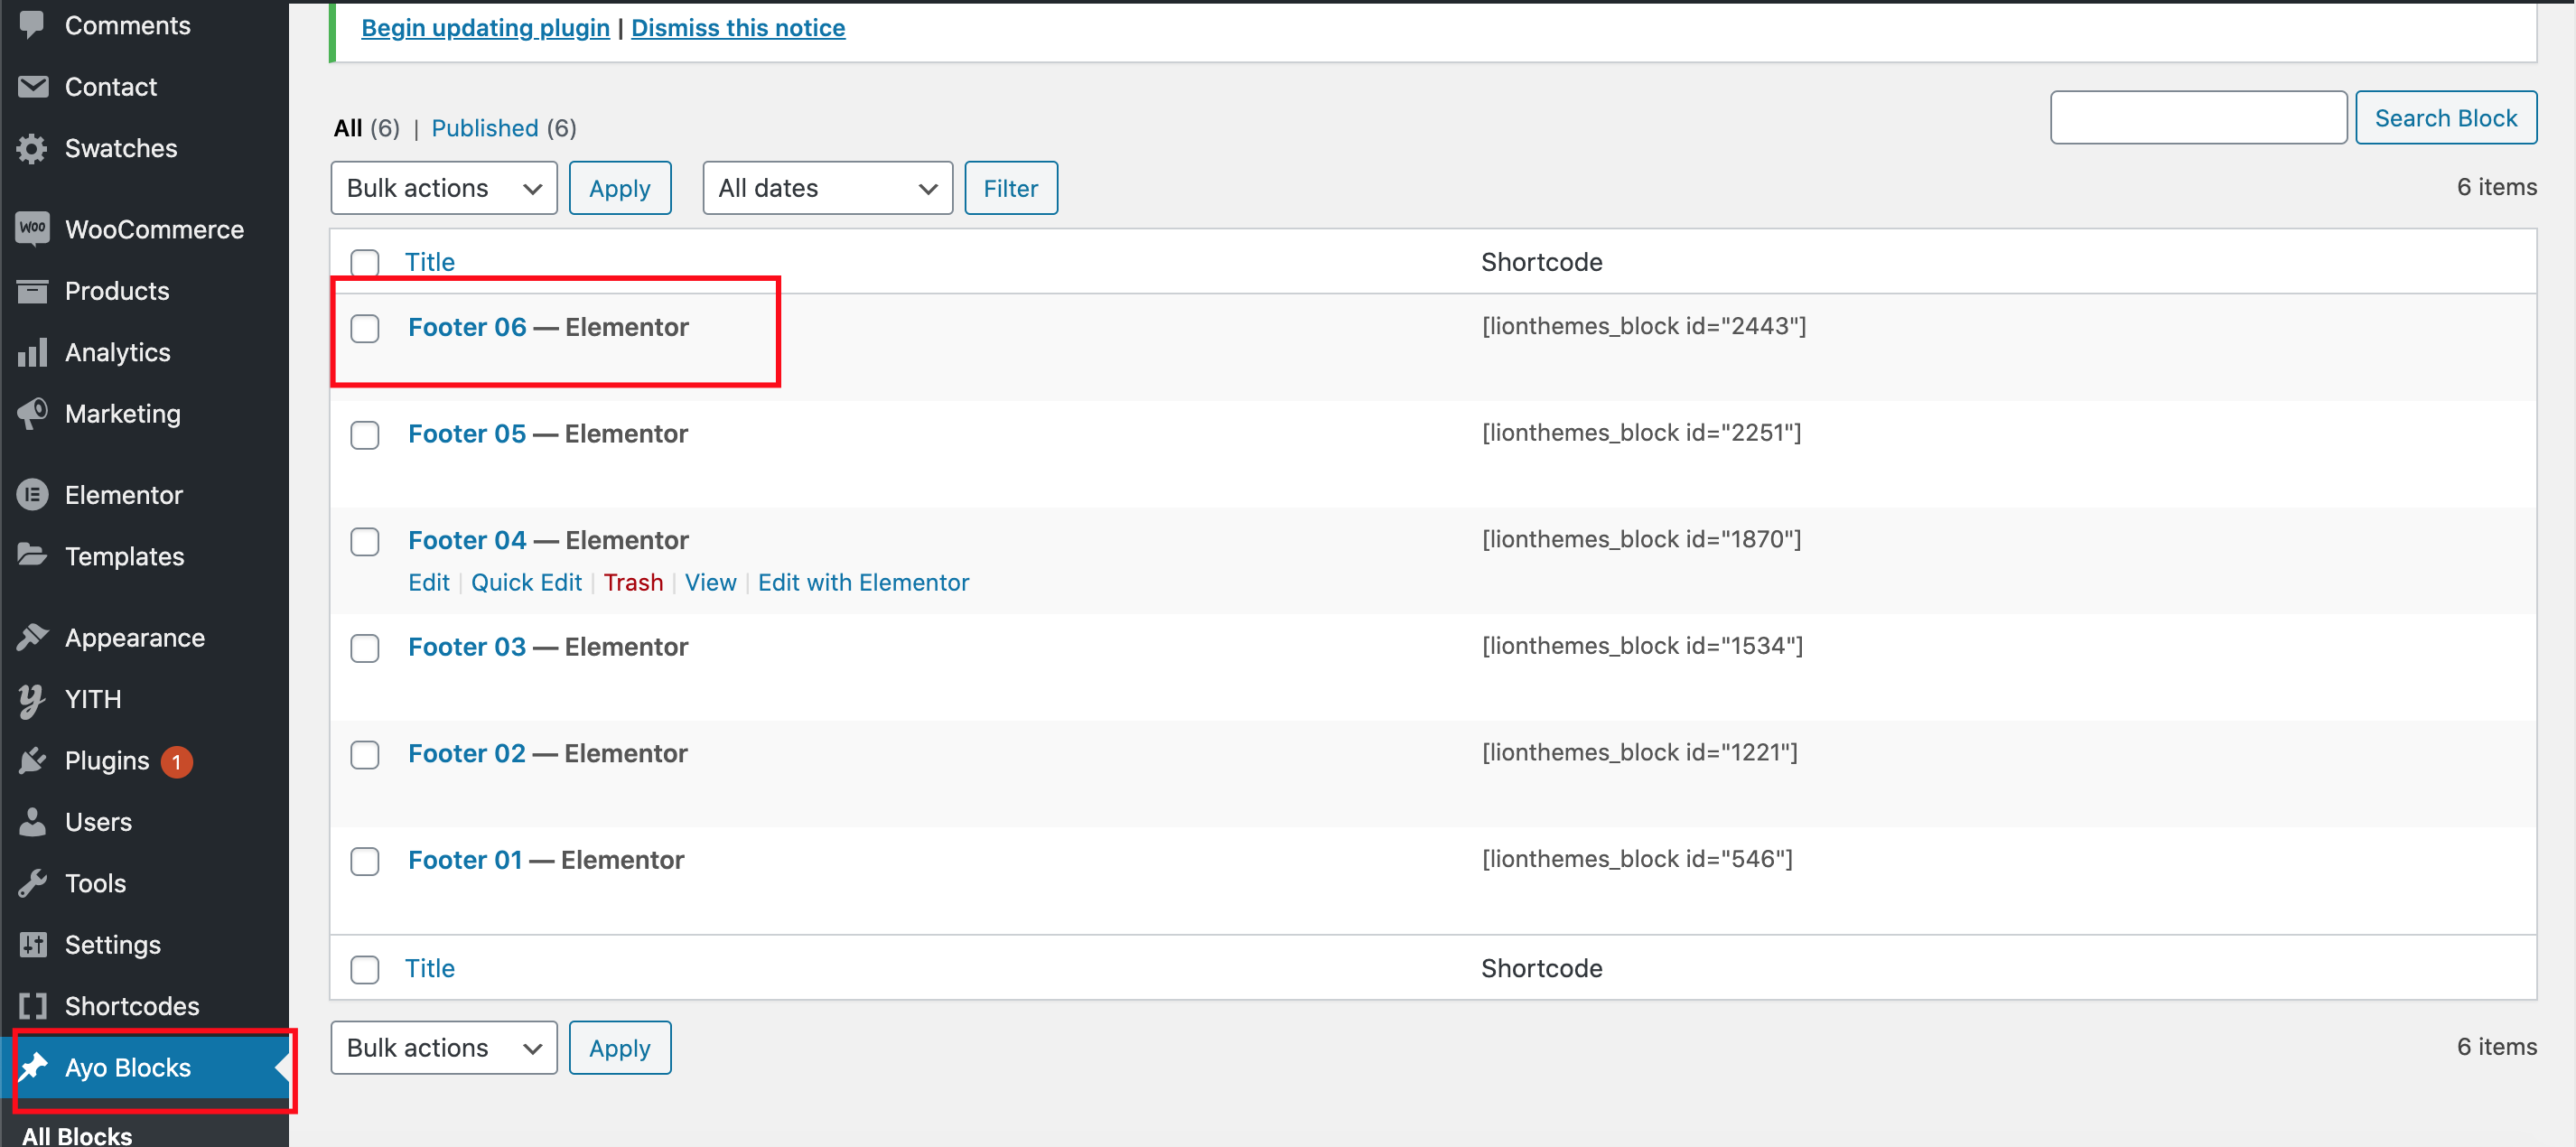This screenshot has height=1147, width=2576.
Task: Open the top Bulk actions dropdown
Action: (443, 188)
